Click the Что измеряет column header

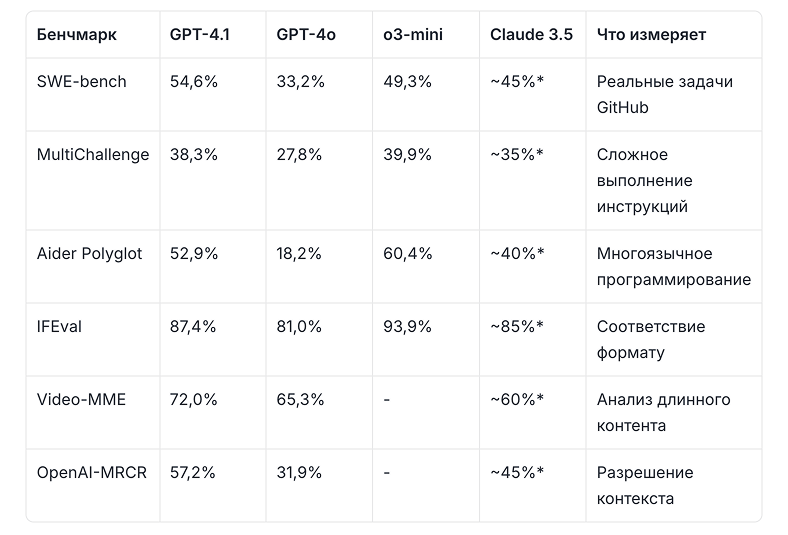(651, 35)
